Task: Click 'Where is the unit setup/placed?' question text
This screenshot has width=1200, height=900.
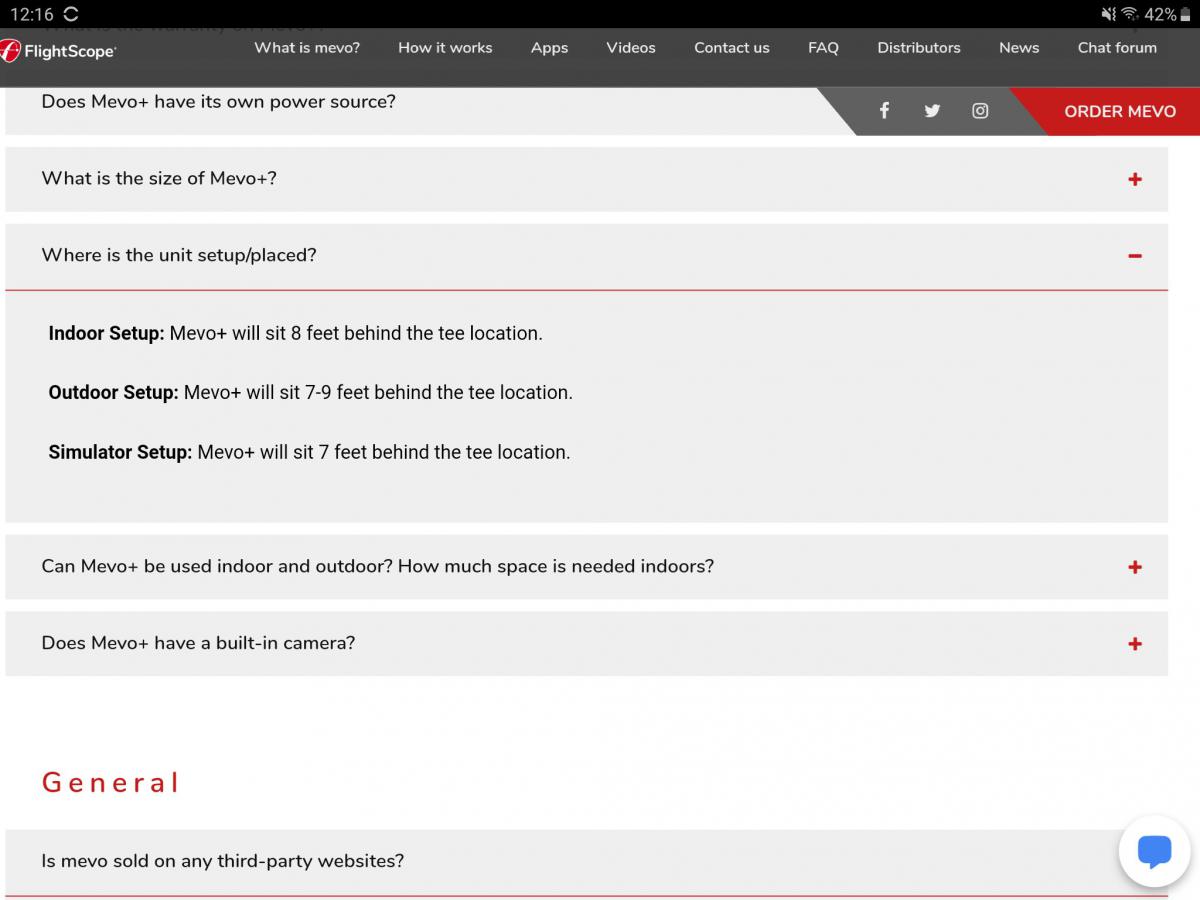Action: (x=179, y=255)
